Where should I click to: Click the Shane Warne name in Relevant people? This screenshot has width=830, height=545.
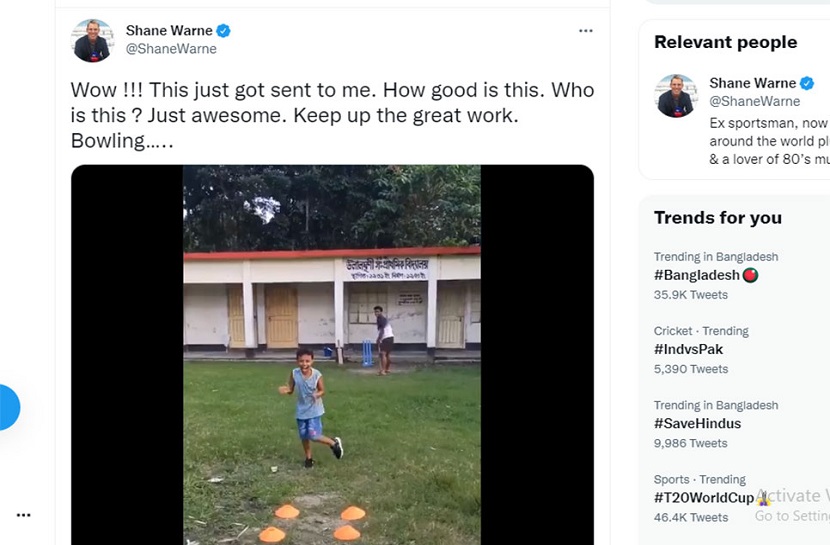click(753, 83)
